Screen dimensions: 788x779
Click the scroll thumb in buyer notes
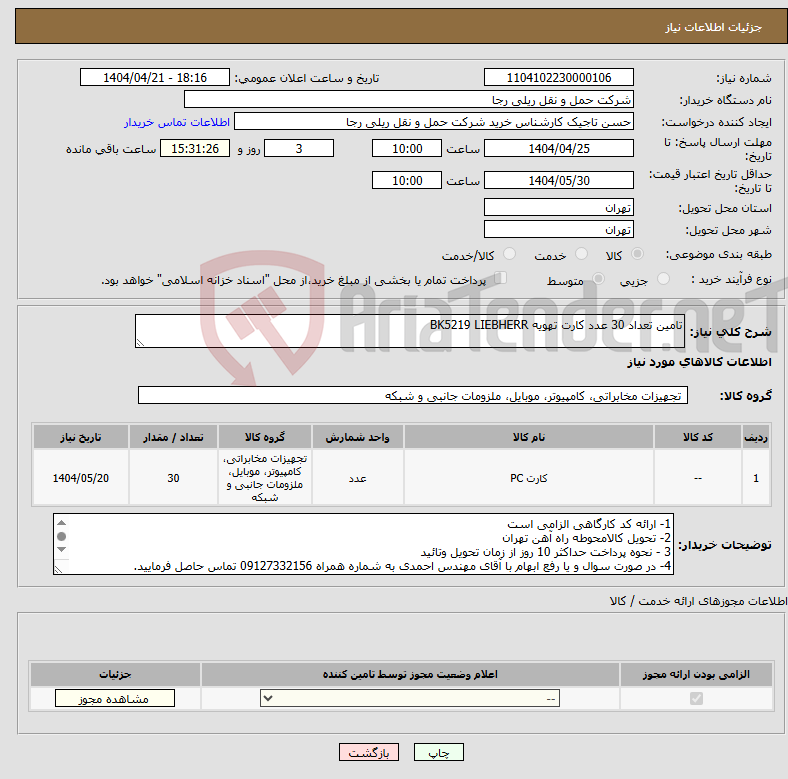(61, 536)
